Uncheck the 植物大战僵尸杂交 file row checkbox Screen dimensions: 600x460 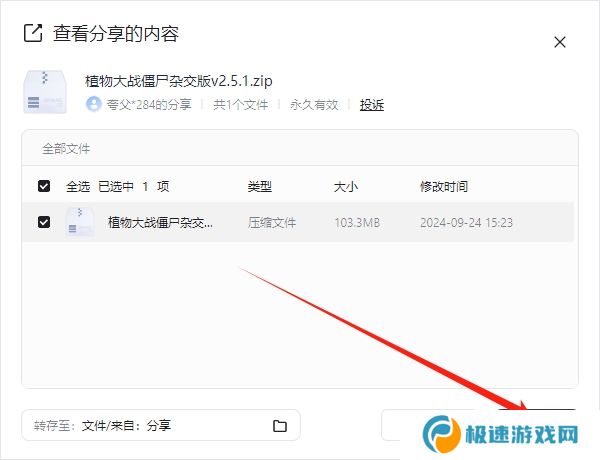44,222
